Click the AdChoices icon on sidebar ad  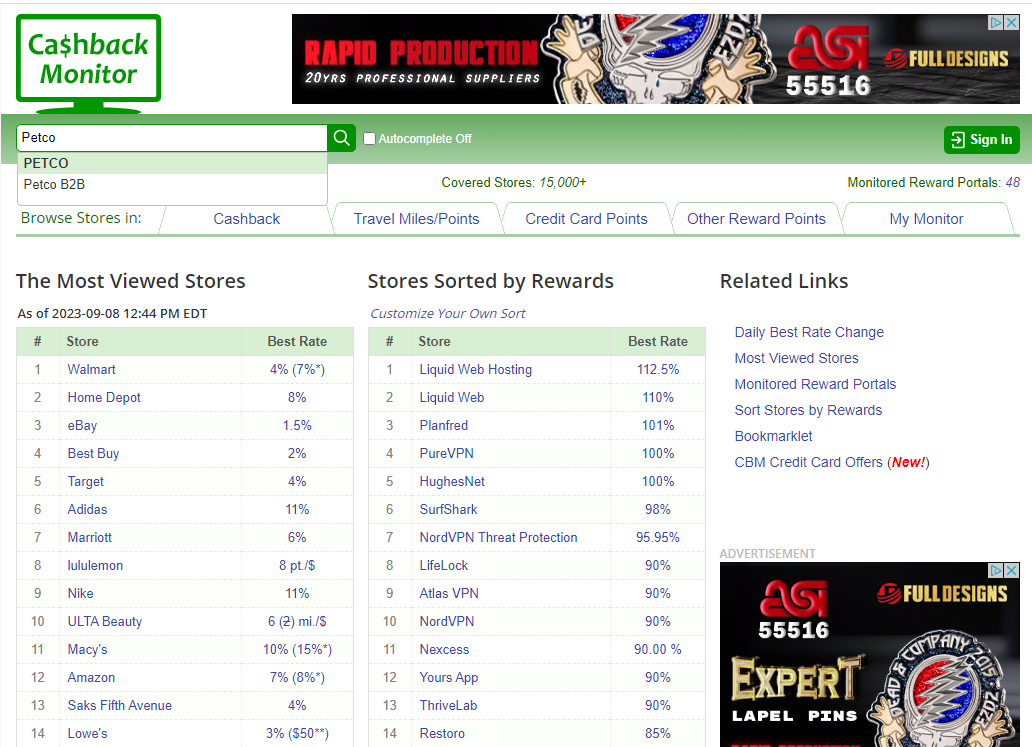(x=997, y=570)
